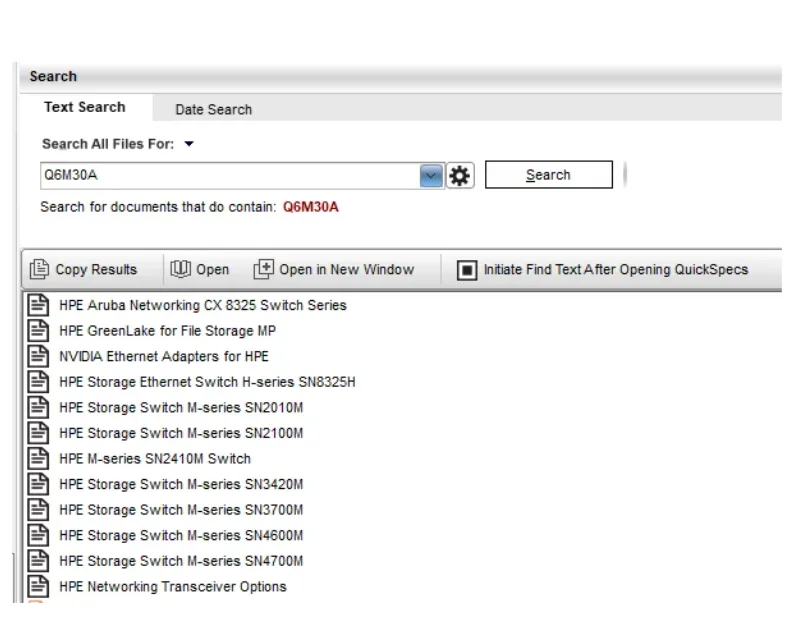Click the Open in New Window label
The width and height of the screenshot is (803, 637).
(x=346, y=270)
